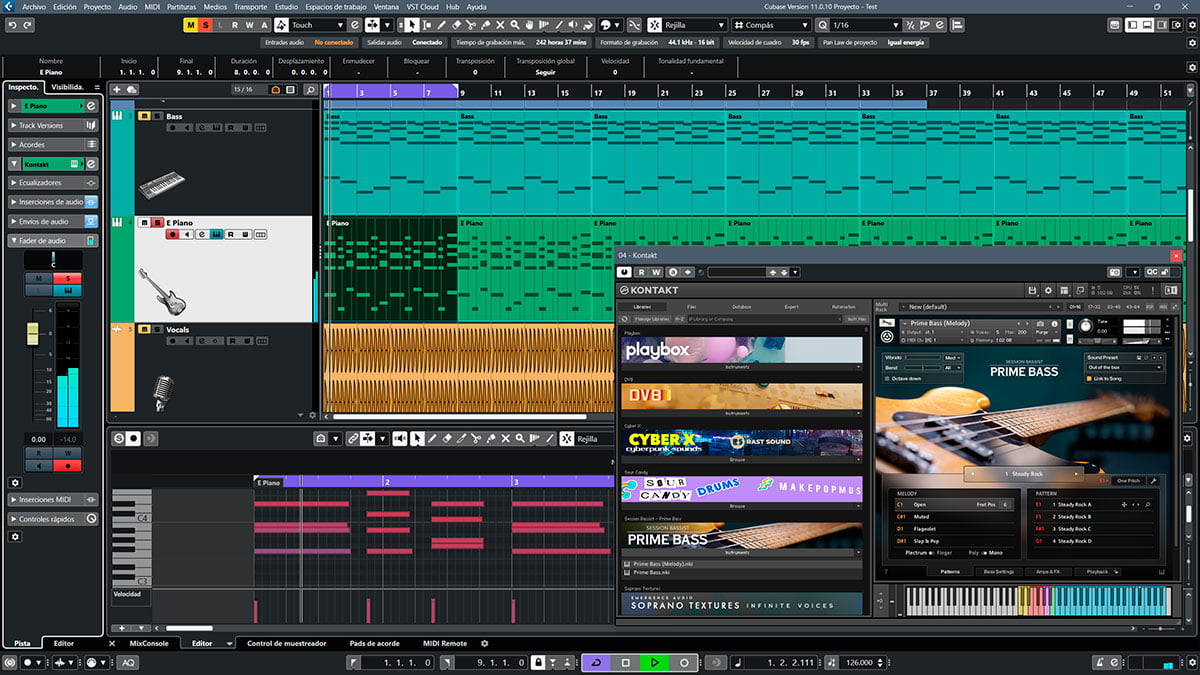1200x675 pixels.
Task: Open Kontakt save disk icon menu
Action: click(x=1032, y=290)
